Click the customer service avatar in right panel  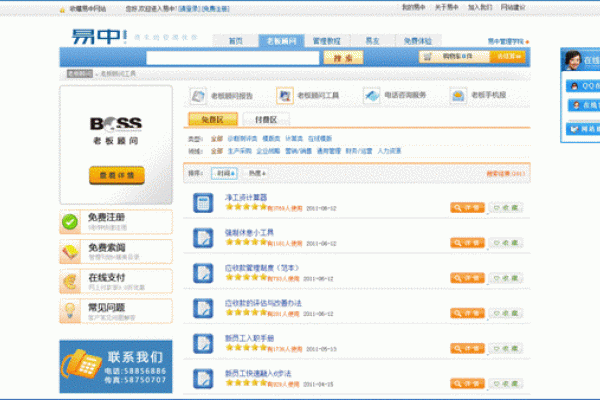(x=572, y=60)
